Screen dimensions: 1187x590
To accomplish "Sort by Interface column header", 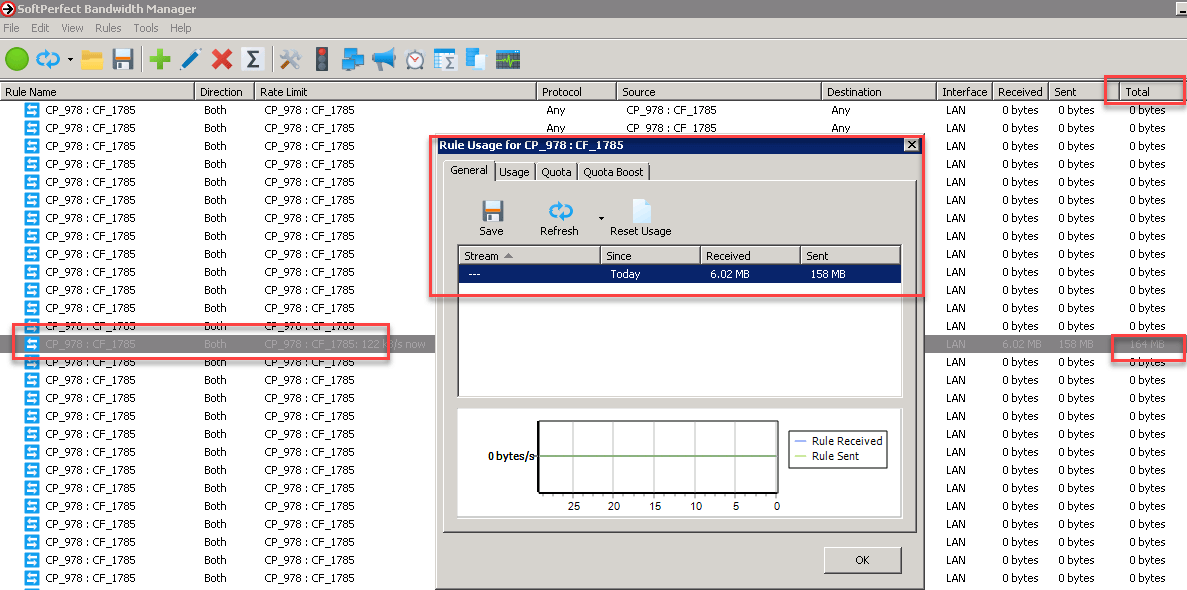I will pyautogui.click(x=964, y=92).
